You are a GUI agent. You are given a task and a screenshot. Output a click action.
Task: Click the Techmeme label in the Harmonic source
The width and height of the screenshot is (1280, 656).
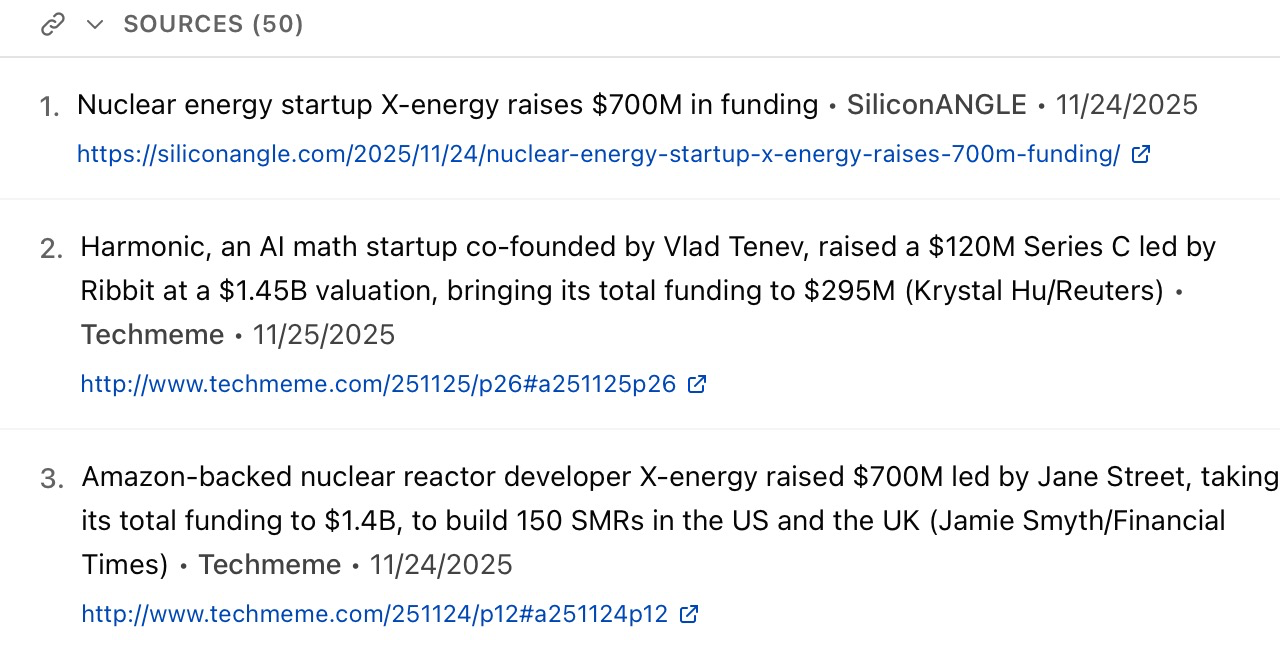pos(152,335)
